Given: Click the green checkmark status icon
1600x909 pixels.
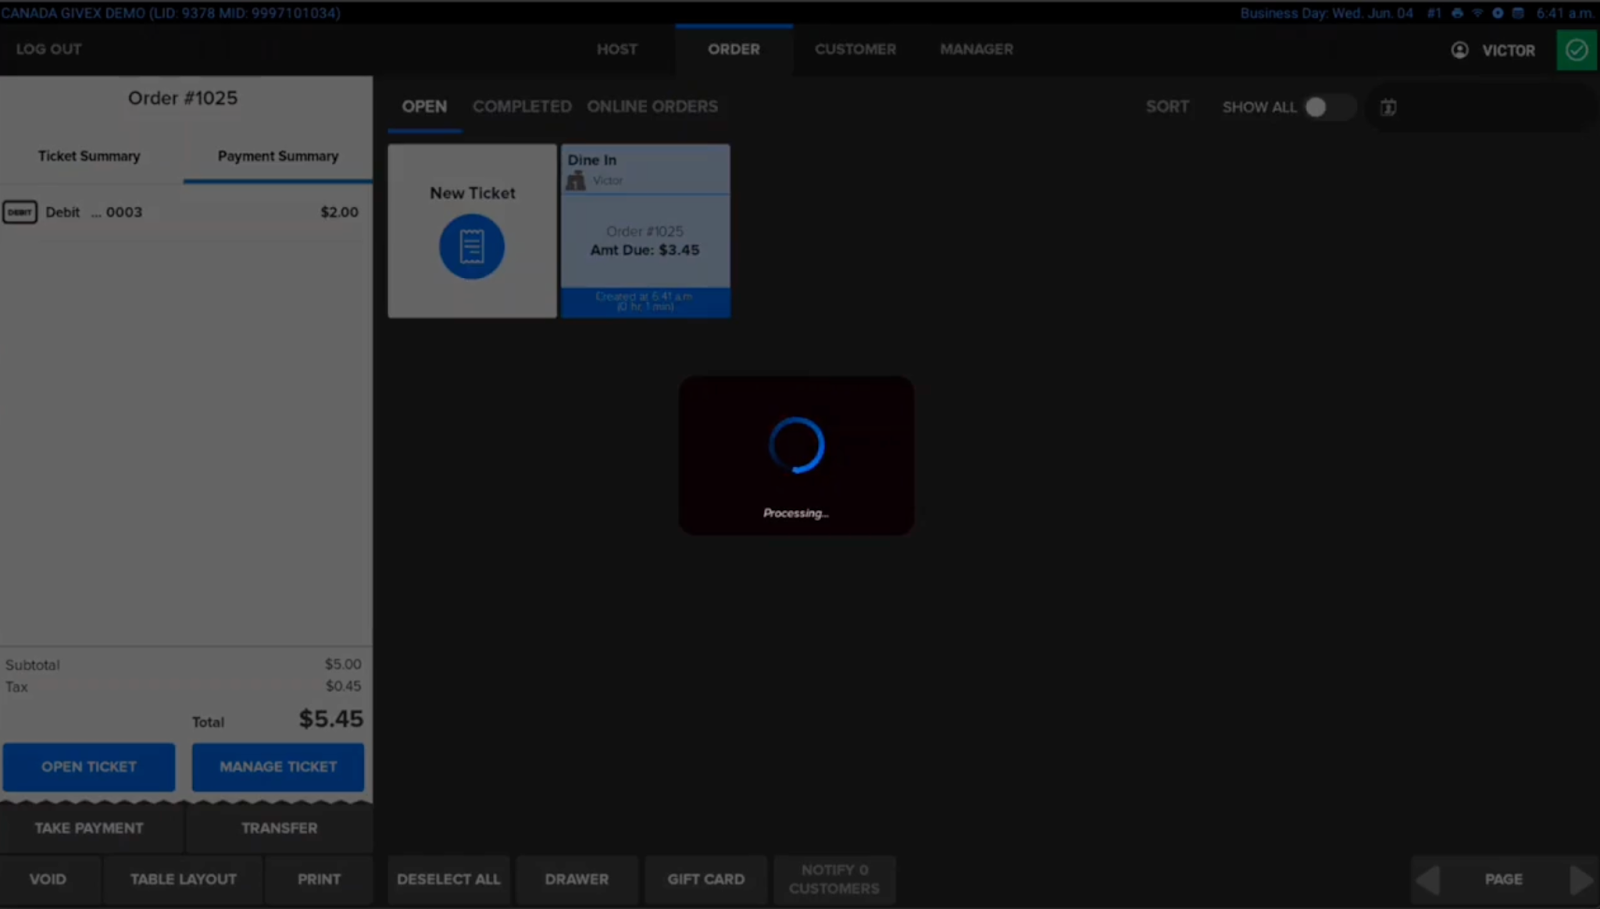Looking at the screenshot, I should (x=1577, y=50).
